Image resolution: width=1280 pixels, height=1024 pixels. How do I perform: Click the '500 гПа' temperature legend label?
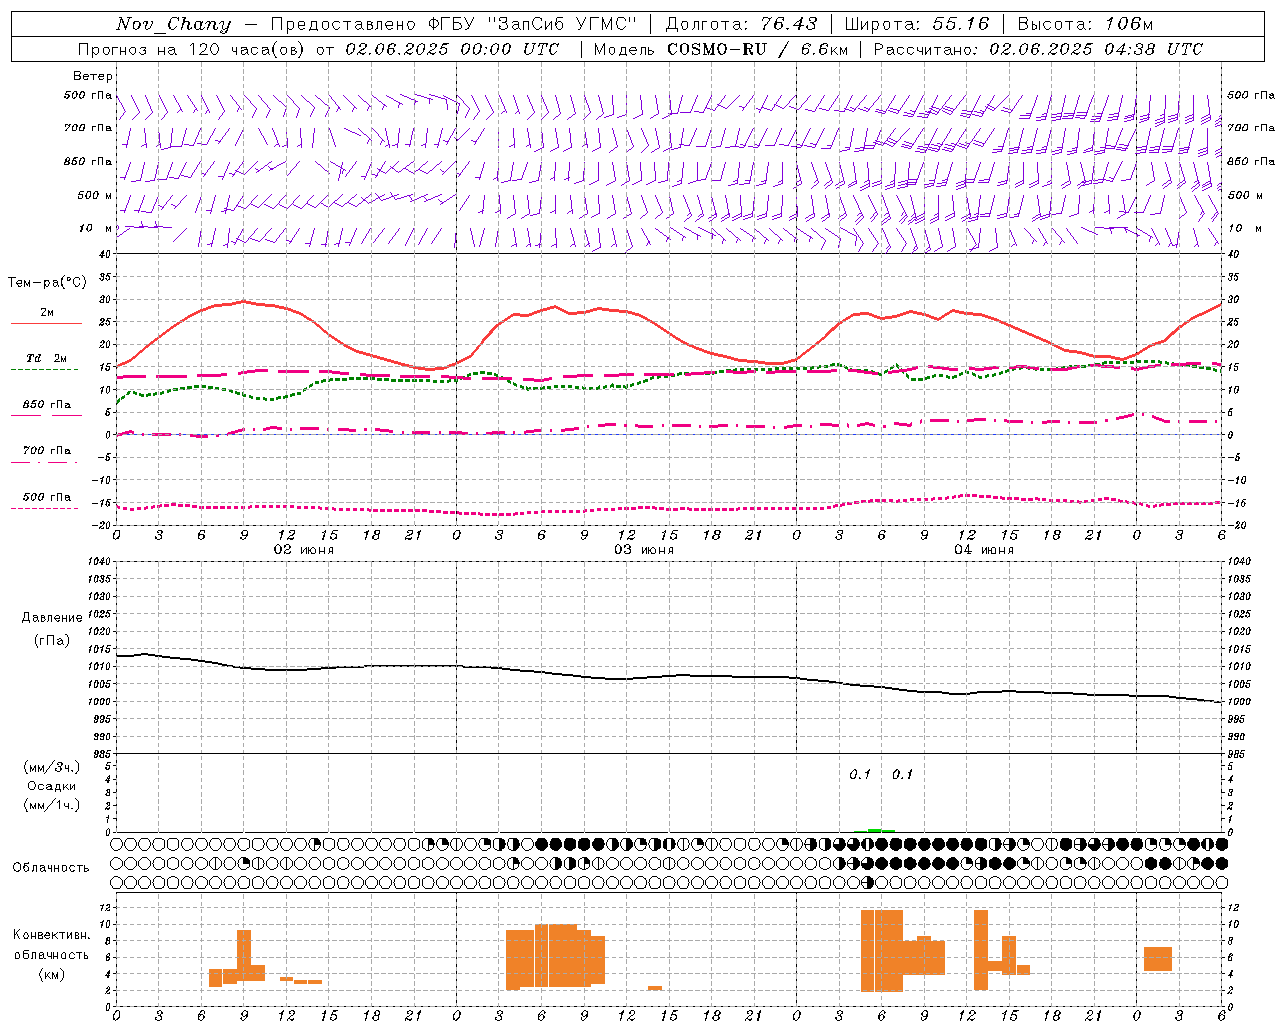tap(47, 497)
